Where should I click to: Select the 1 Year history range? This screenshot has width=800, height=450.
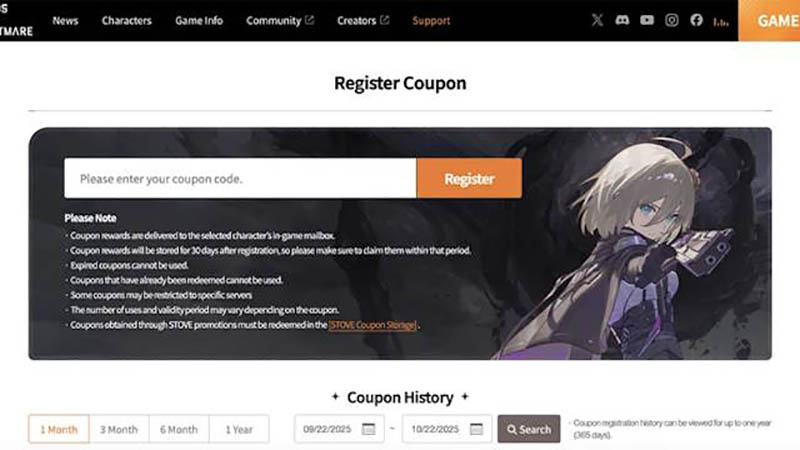[239, 429]
